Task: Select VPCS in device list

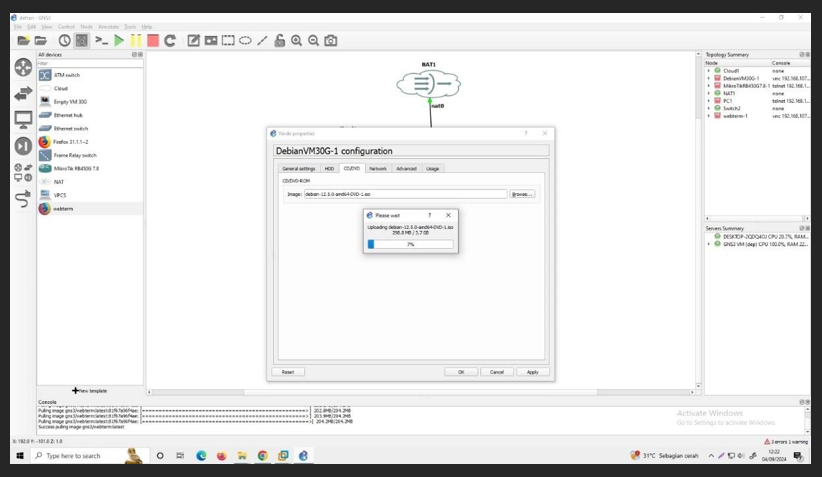Action: tap(90, 195)
